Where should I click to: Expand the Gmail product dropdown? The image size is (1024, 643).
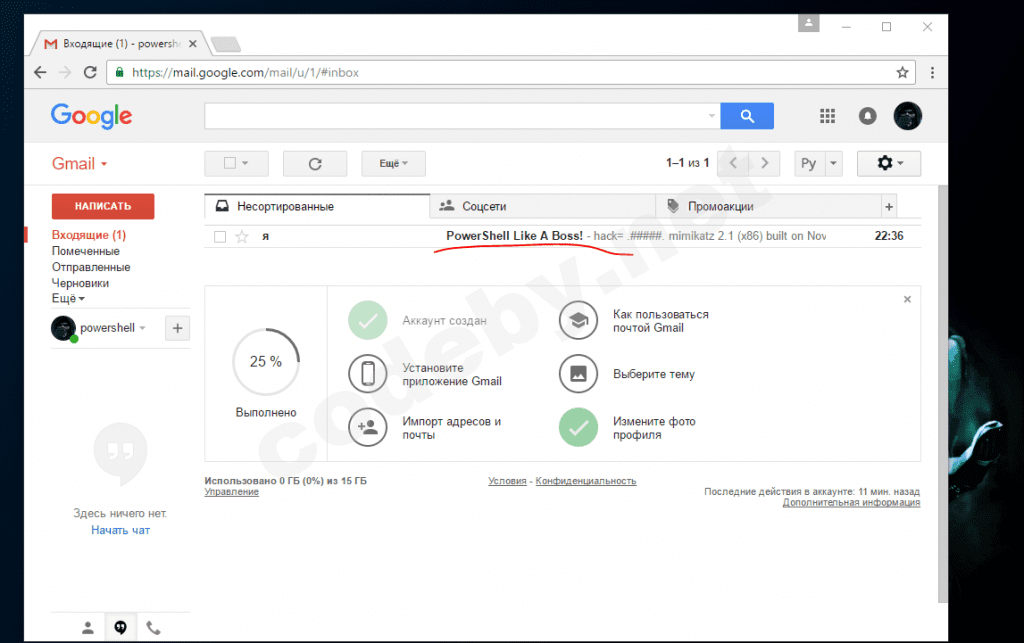(79, 163)
